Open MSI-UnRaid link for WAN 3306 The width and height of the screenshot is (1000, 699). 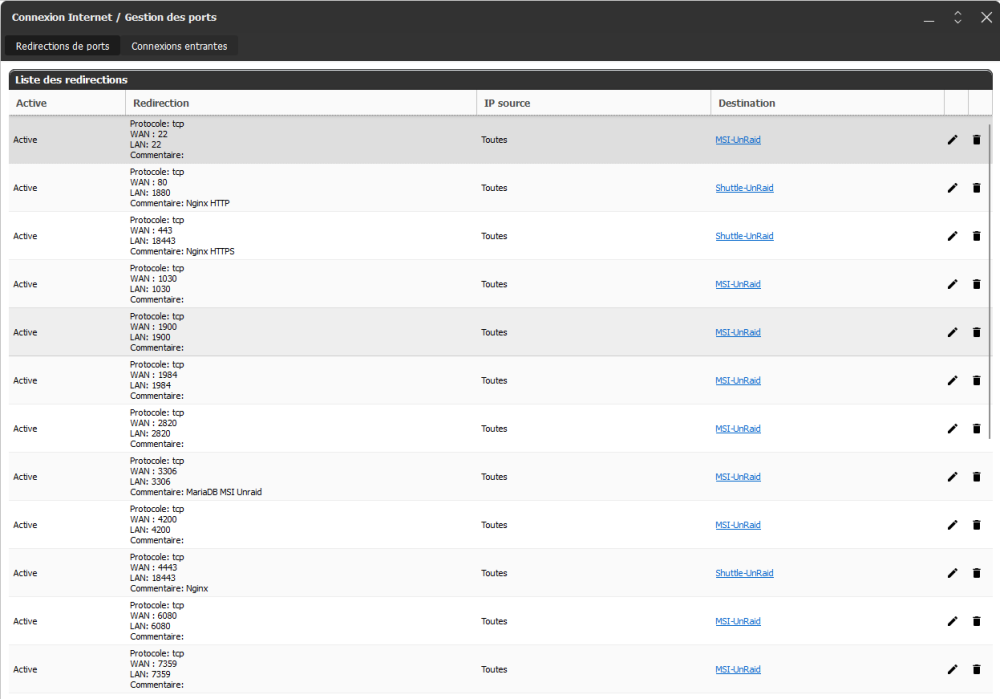click(x=738, y=476)
